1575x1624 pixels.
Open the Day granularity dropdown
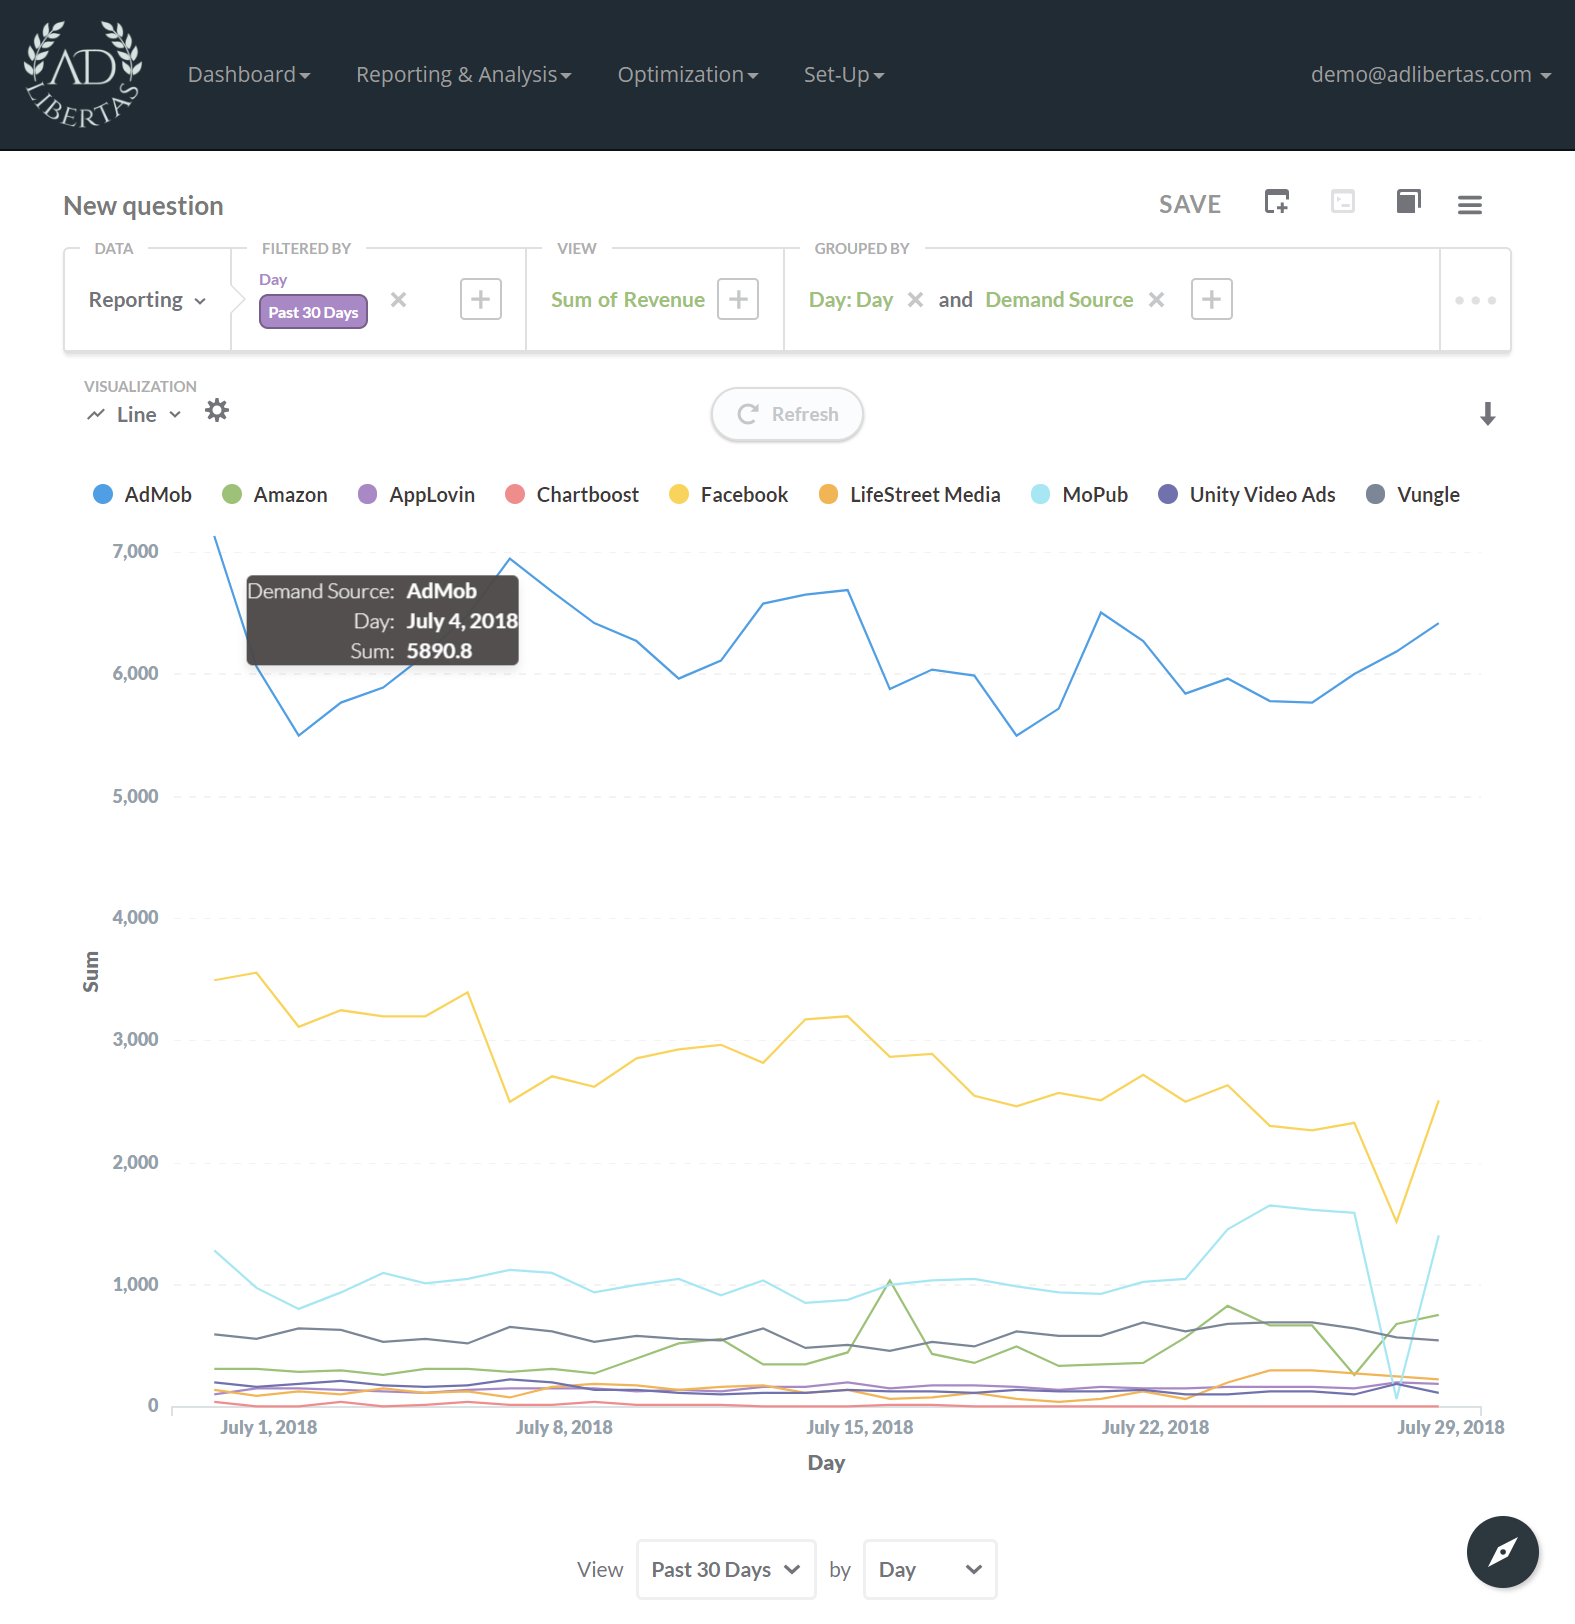point(930,1569)
